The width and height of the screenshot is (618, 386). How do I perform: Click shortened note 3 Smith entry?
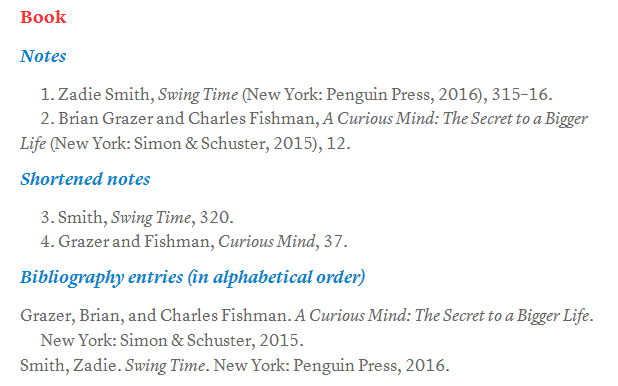click(137, 218)
